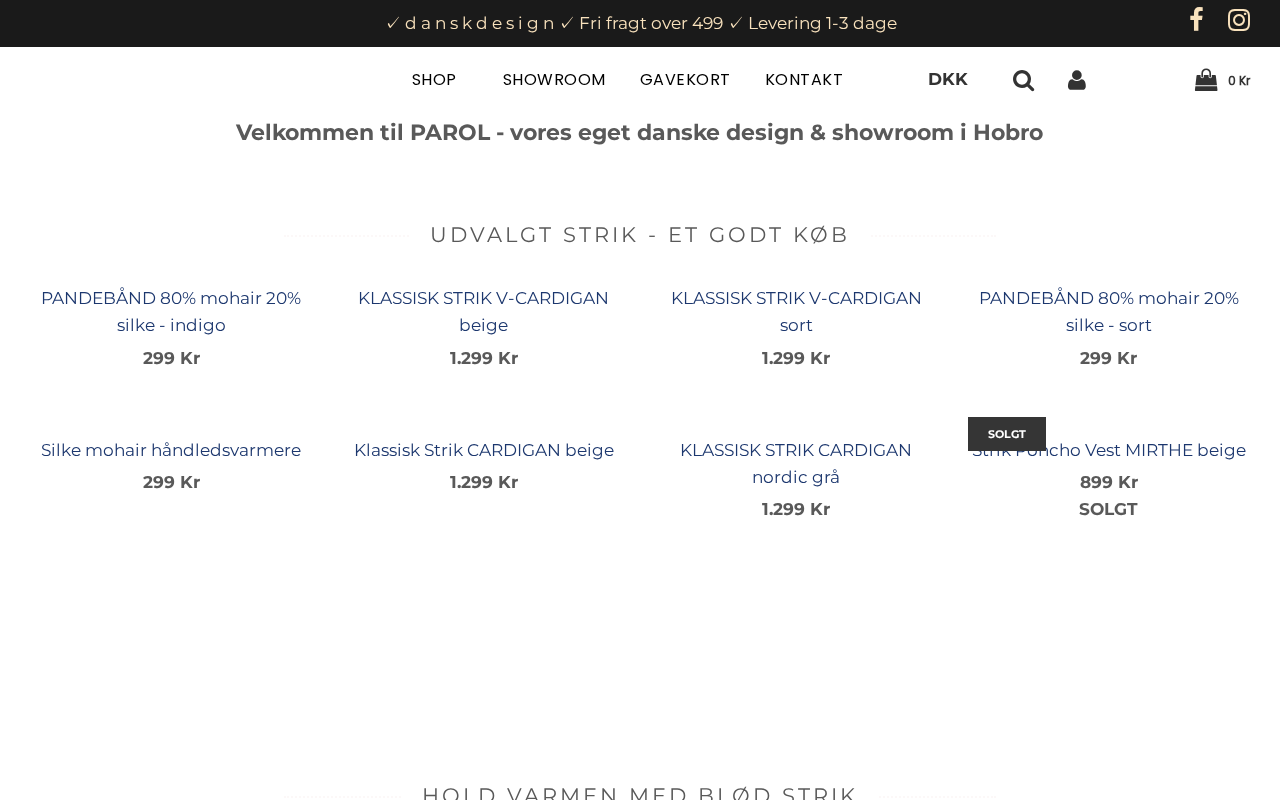
Task: Click the 0 Kr cart total
Action: click(1239, 81)
